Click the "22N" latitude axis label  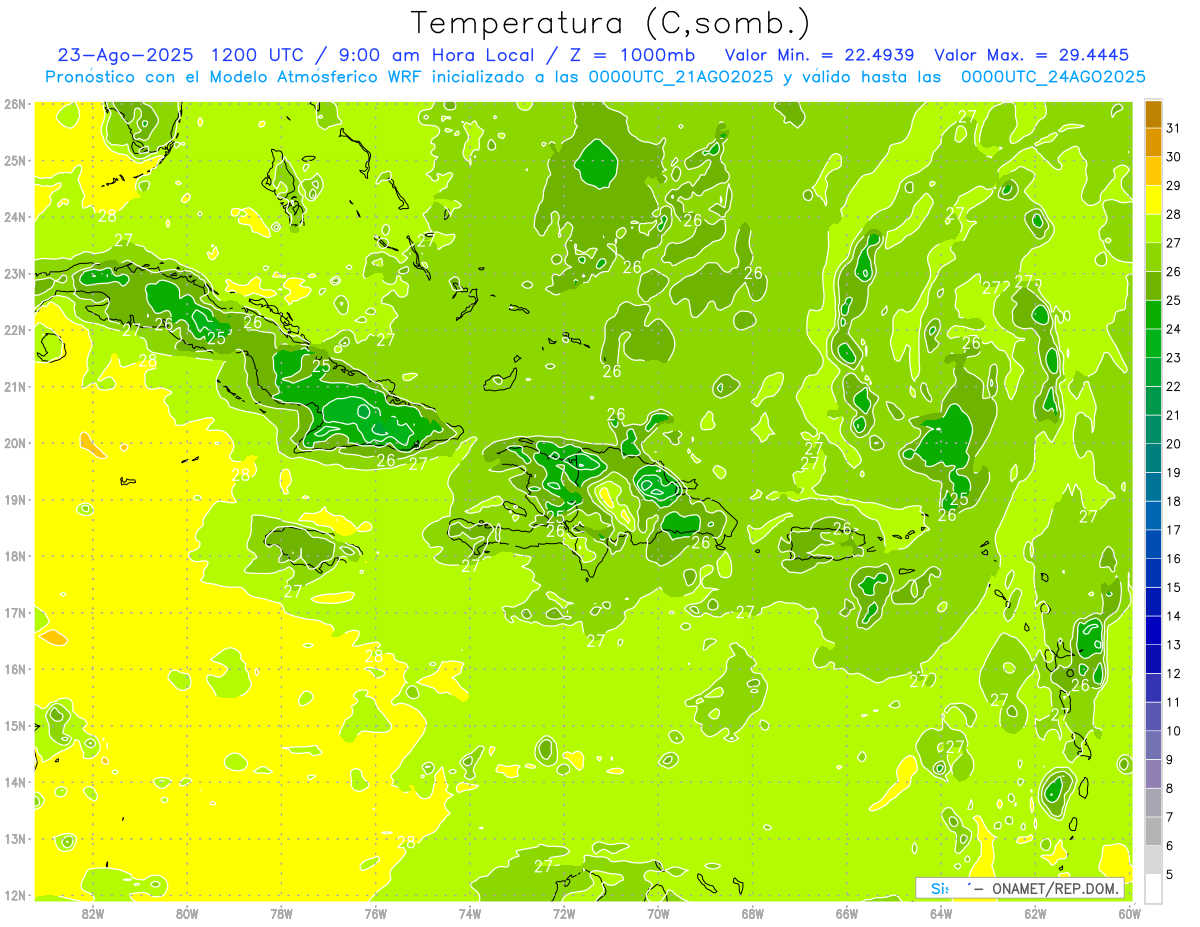(x=14, y=330)
